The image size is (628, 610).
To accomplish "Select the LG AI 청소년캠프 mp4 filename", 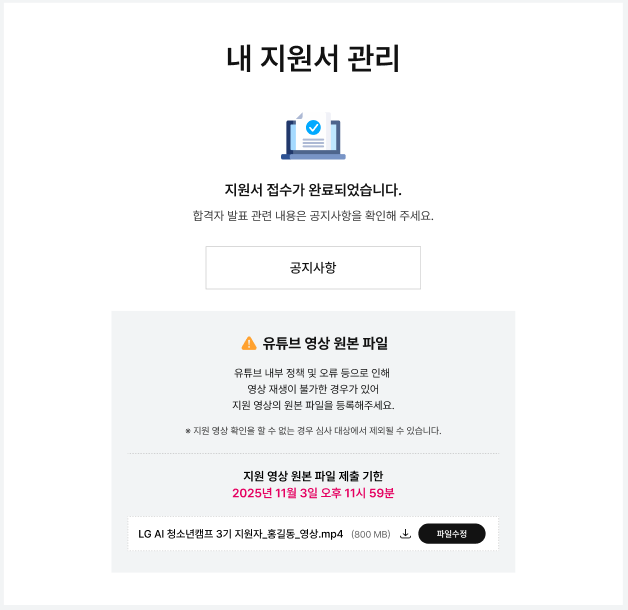I will click(x=240, y=534).
